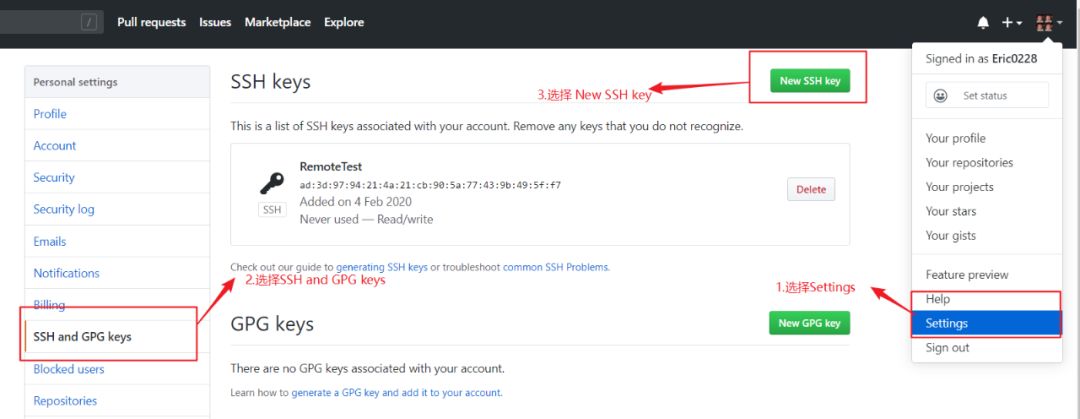Click the 'SSH keys' heading

tap(271, 82)
